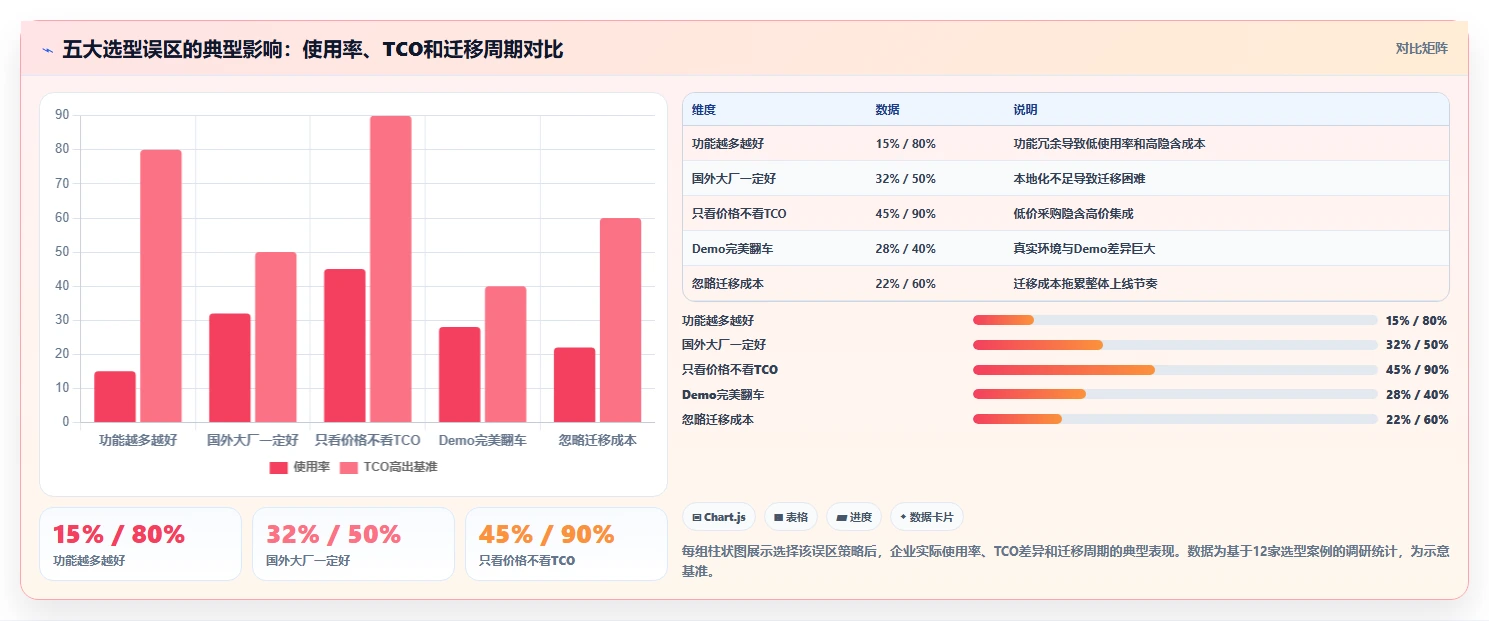
Task: Click the TCO bar for 忽略迁移成本
Action: pyautogui.click(x=621, y=320)
